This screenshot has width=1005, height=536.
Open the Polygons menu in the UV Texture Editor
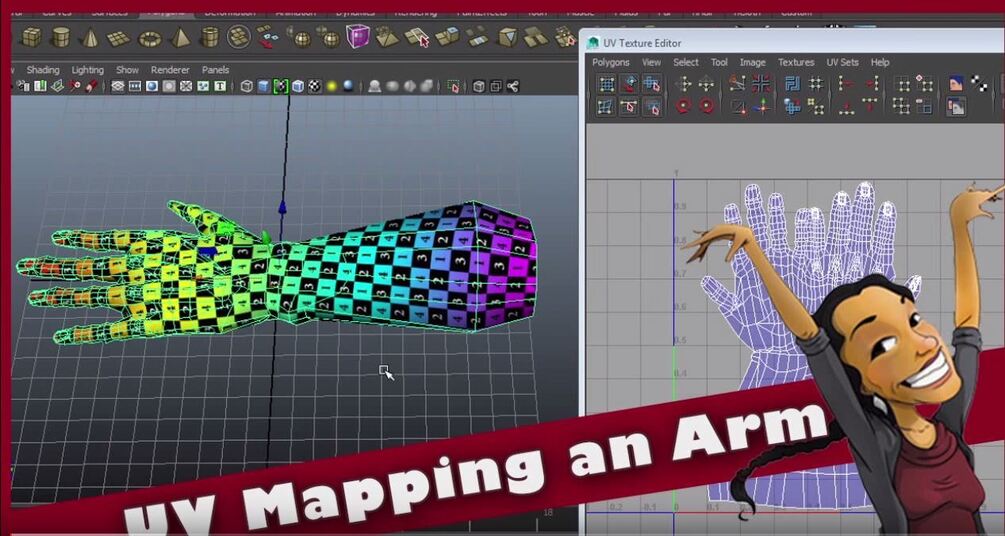pos(610,62)
